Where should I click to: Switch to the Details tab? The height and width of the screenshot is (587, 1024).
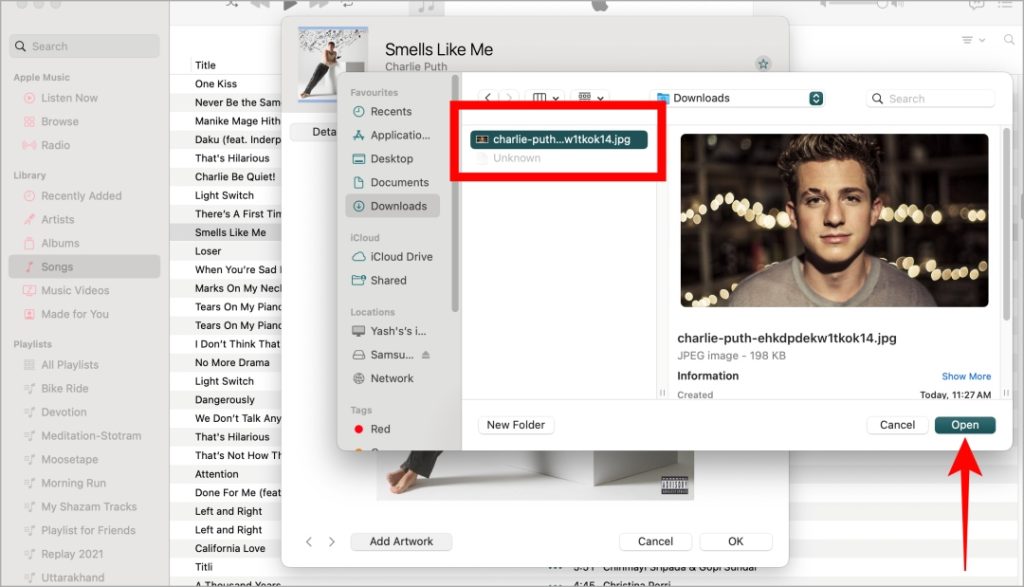tap(314, 132)
